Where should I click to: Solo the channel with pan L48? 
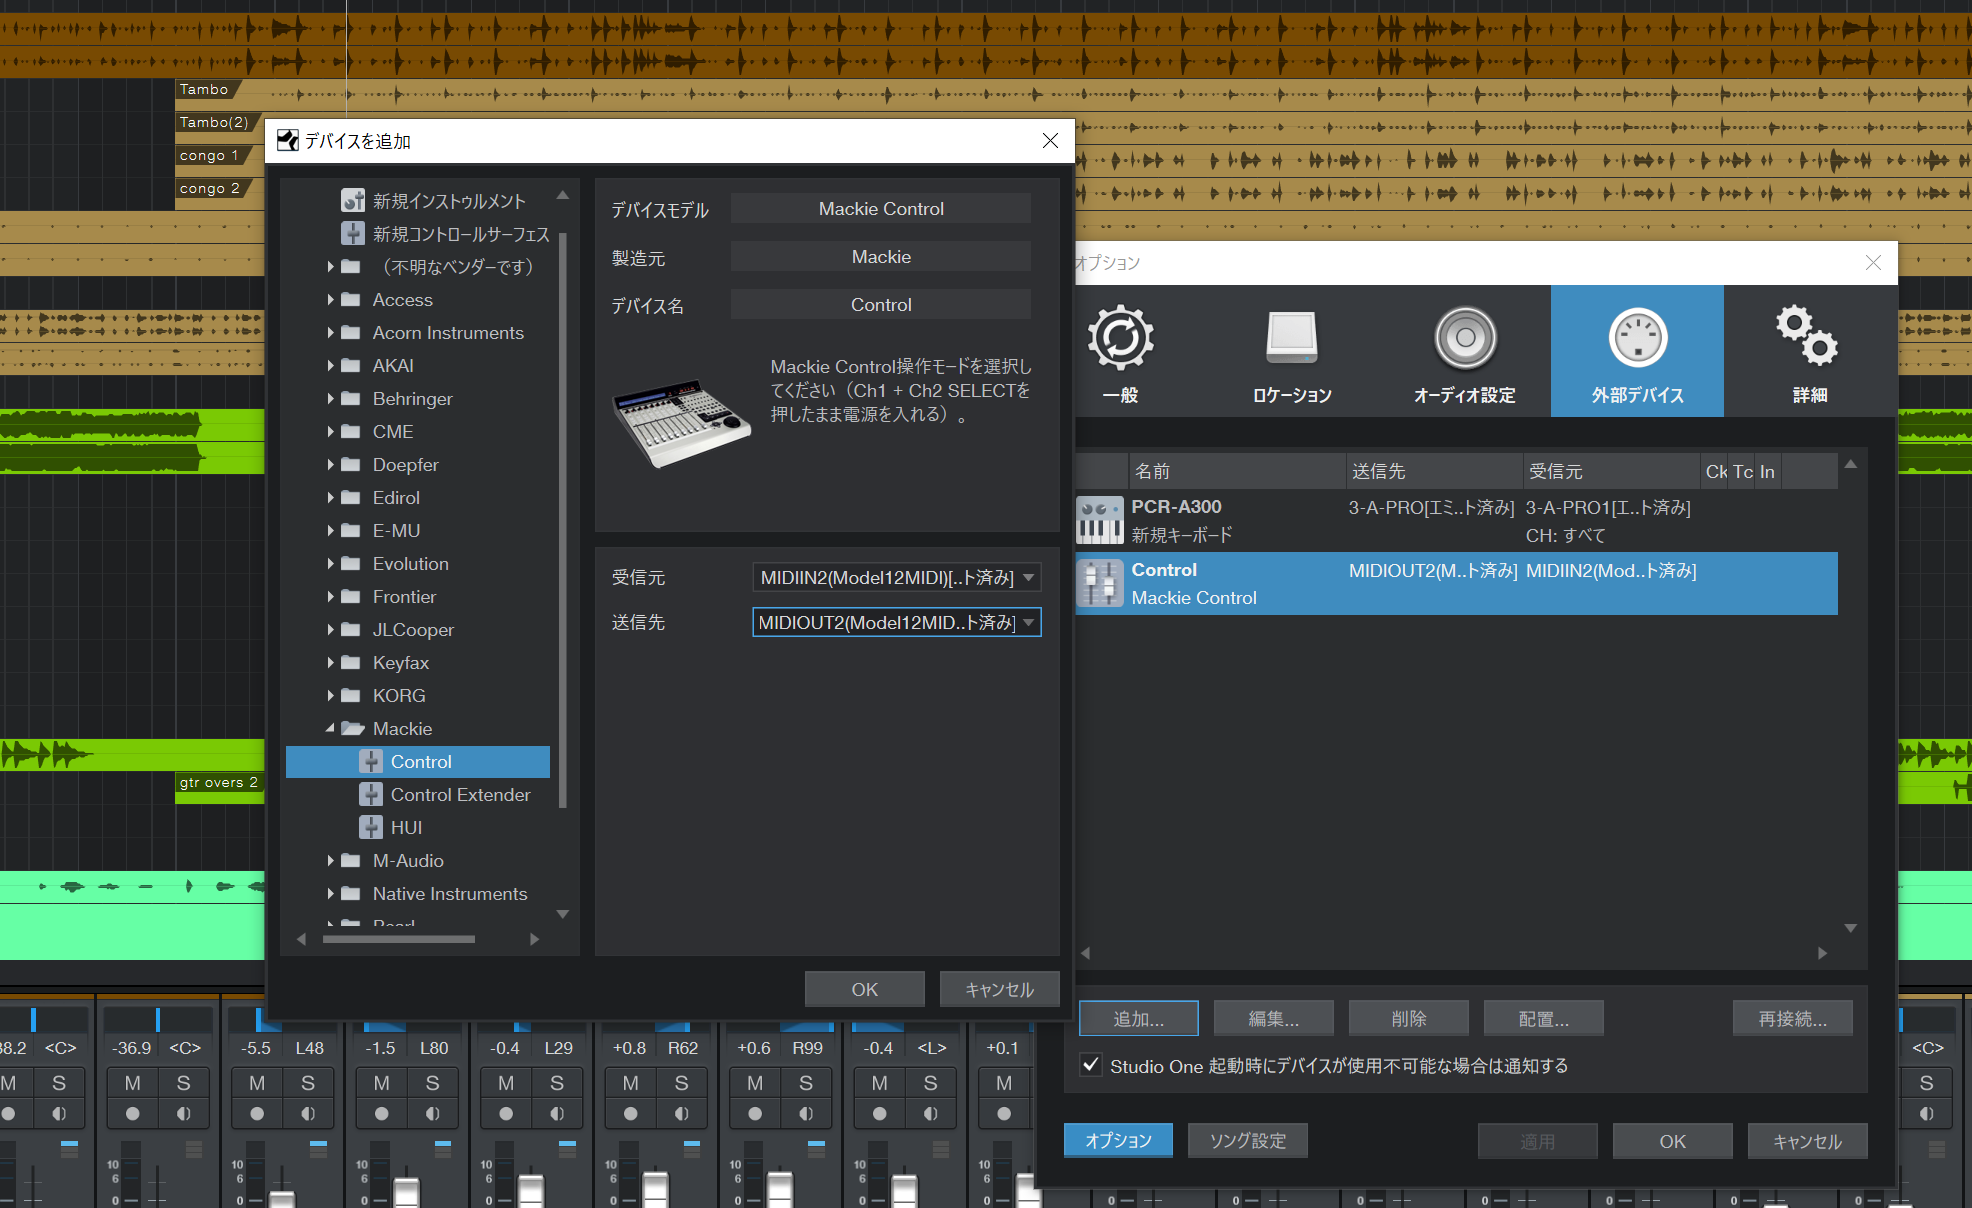point(308,1083)
